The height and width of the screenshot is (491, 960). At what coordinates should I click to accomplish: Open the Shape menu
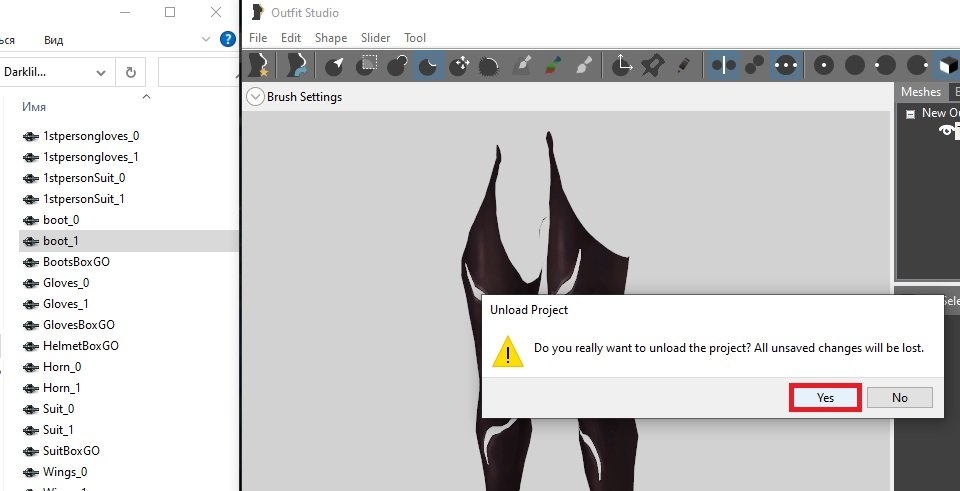click(331, 38)
